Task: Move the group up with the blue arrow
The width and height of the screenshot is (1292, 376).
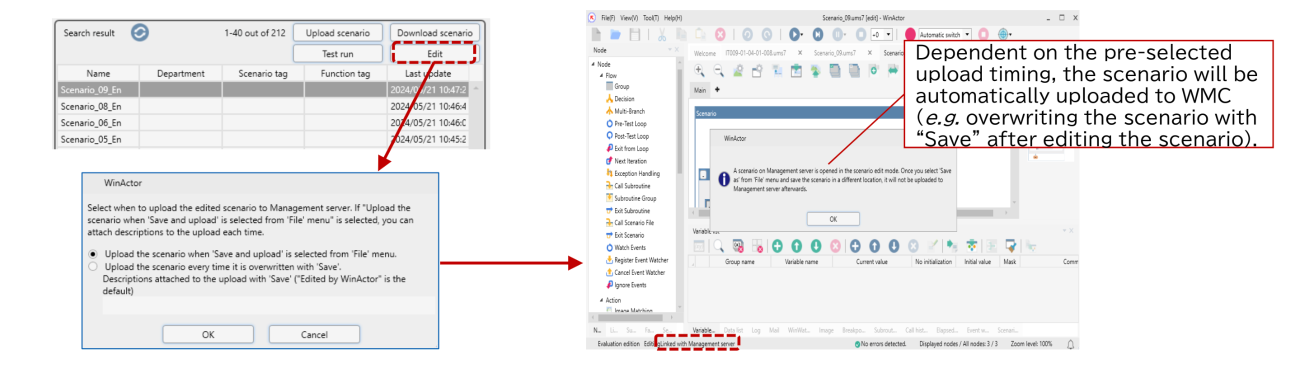Action: click(x=874, y=246)
